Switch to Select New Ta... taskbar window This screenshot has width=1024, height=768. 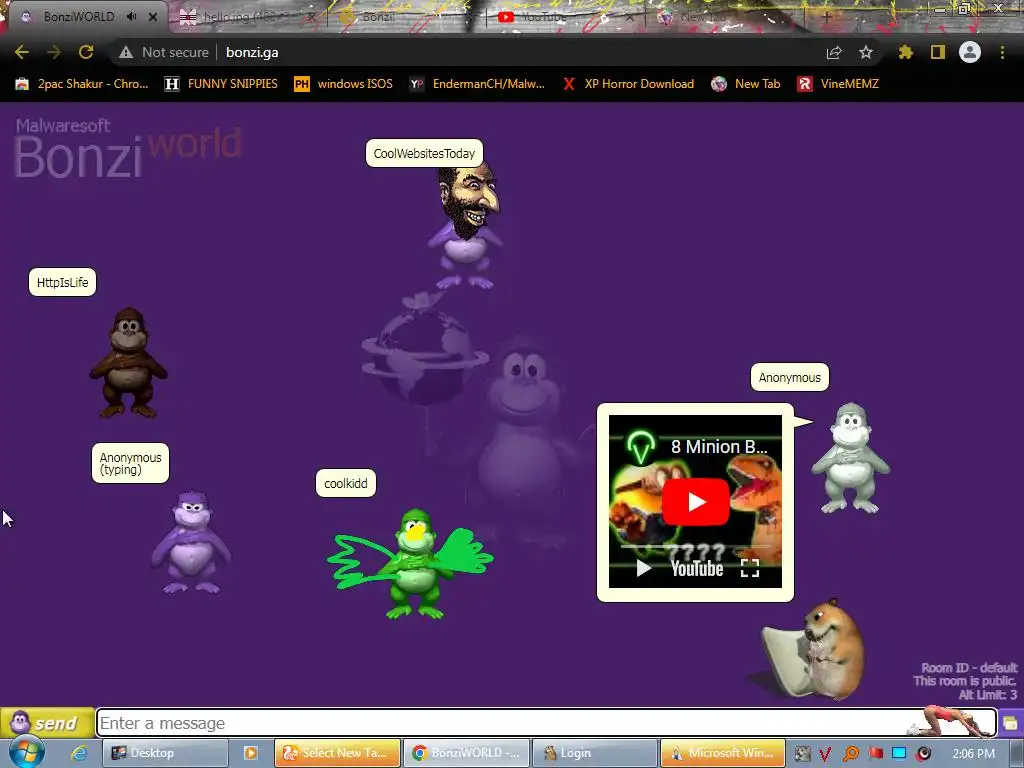click(337, 753)
